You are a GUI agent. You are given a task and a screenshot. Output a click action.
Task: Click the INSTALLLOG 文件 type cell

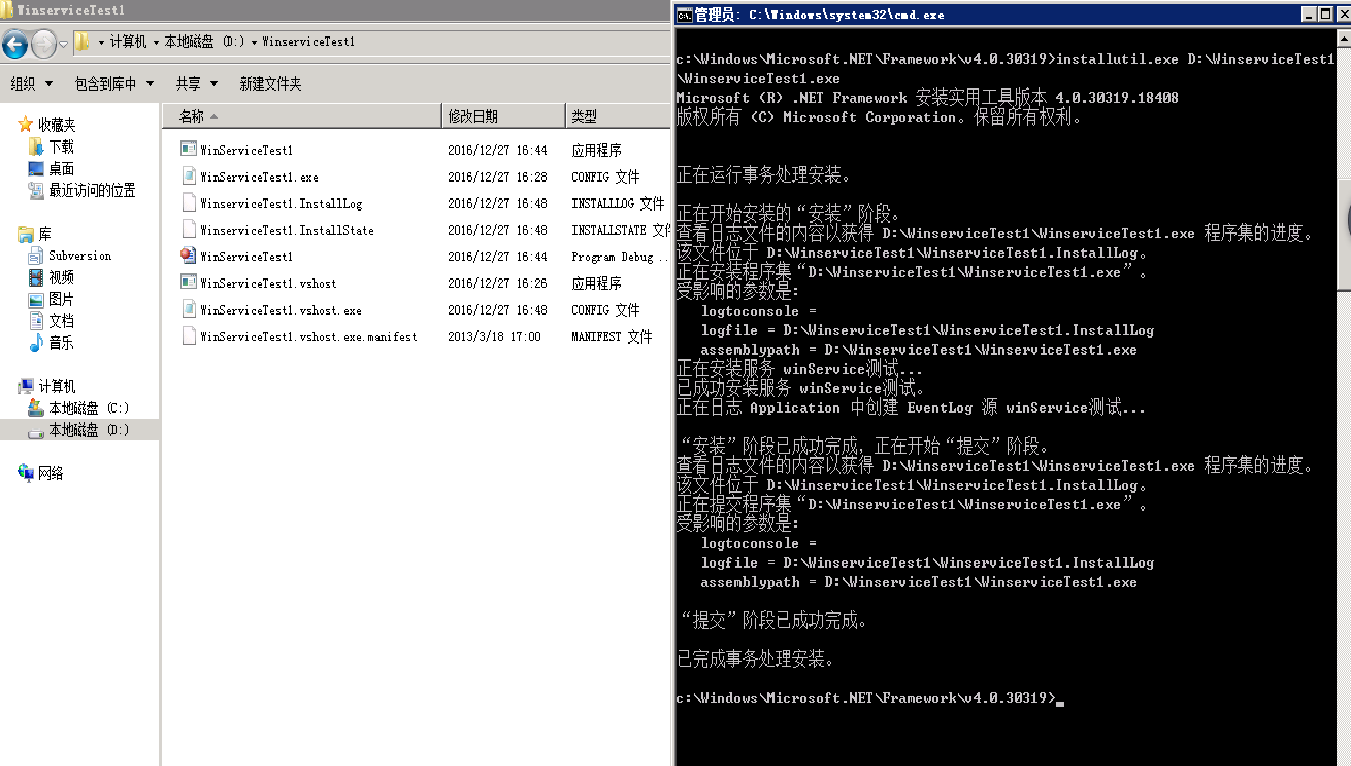click(617, 203)
